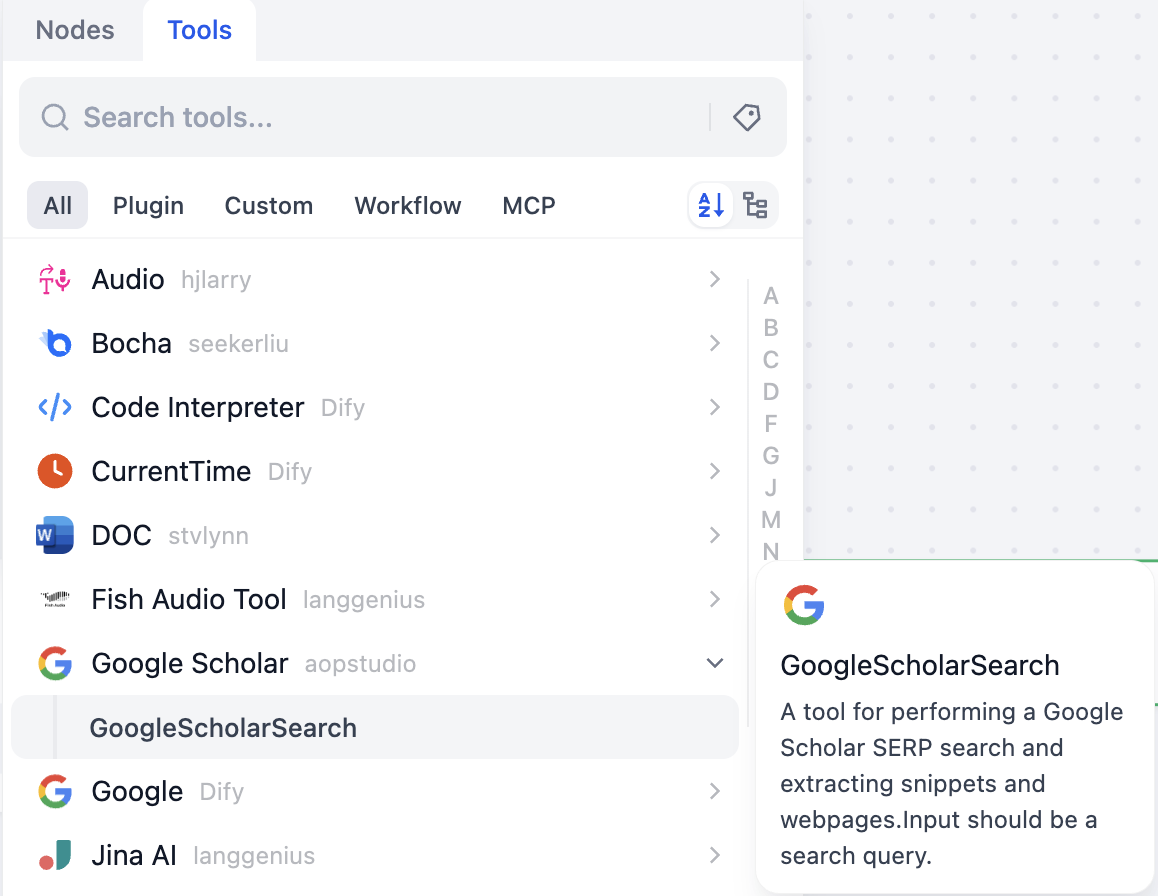Switch to the Nodes tab
Image resolution: width=1158 pixels, height=896 pixels.
(75, 30)
